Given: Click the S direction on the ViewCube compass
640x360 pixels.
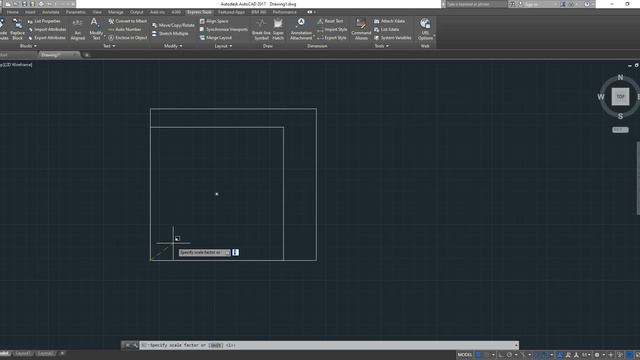Looking at the screenshot, I should tap(620, 116).
